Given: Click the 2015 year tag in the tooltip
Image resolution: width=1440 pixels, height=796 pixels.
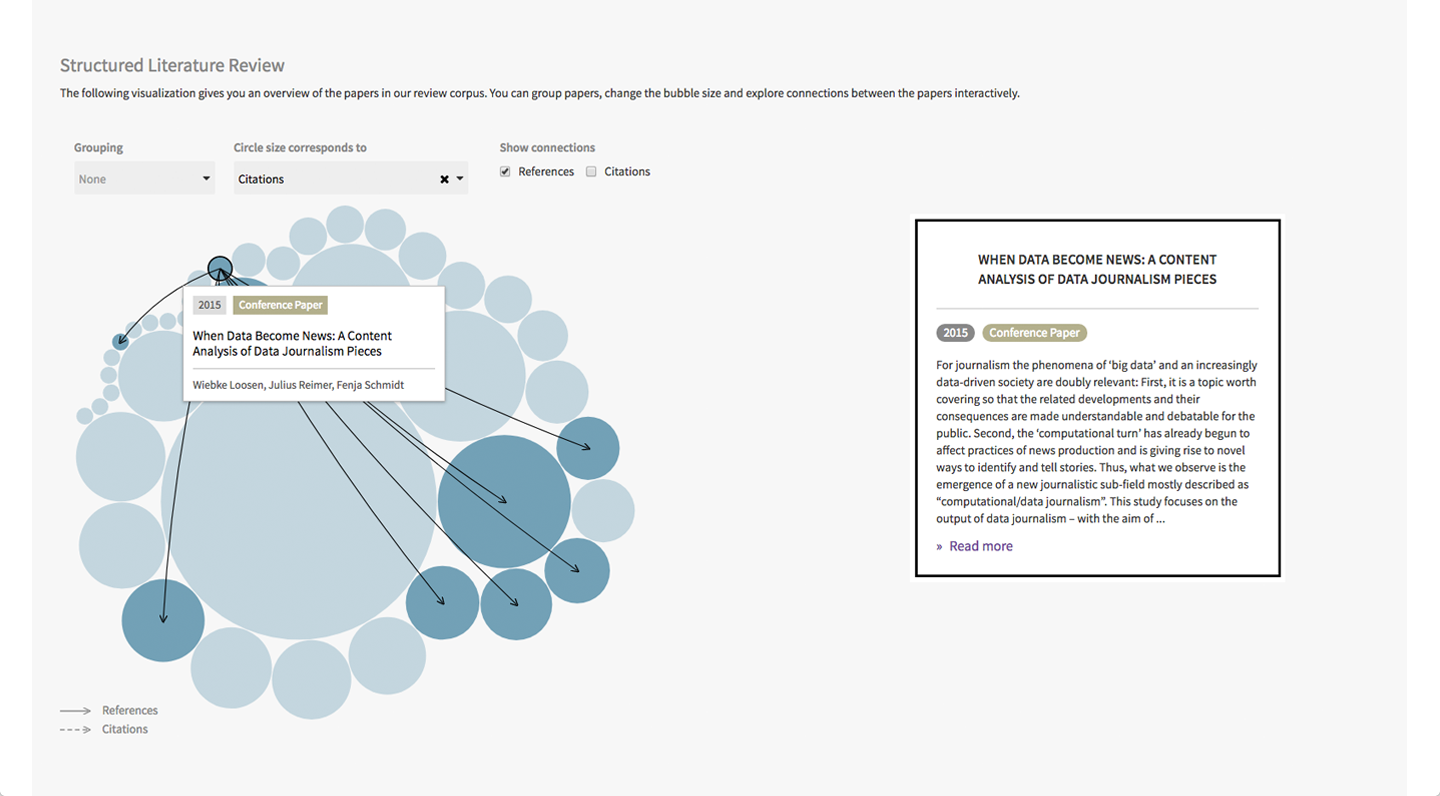Looking at the screenshot, I should coord(209,305).
